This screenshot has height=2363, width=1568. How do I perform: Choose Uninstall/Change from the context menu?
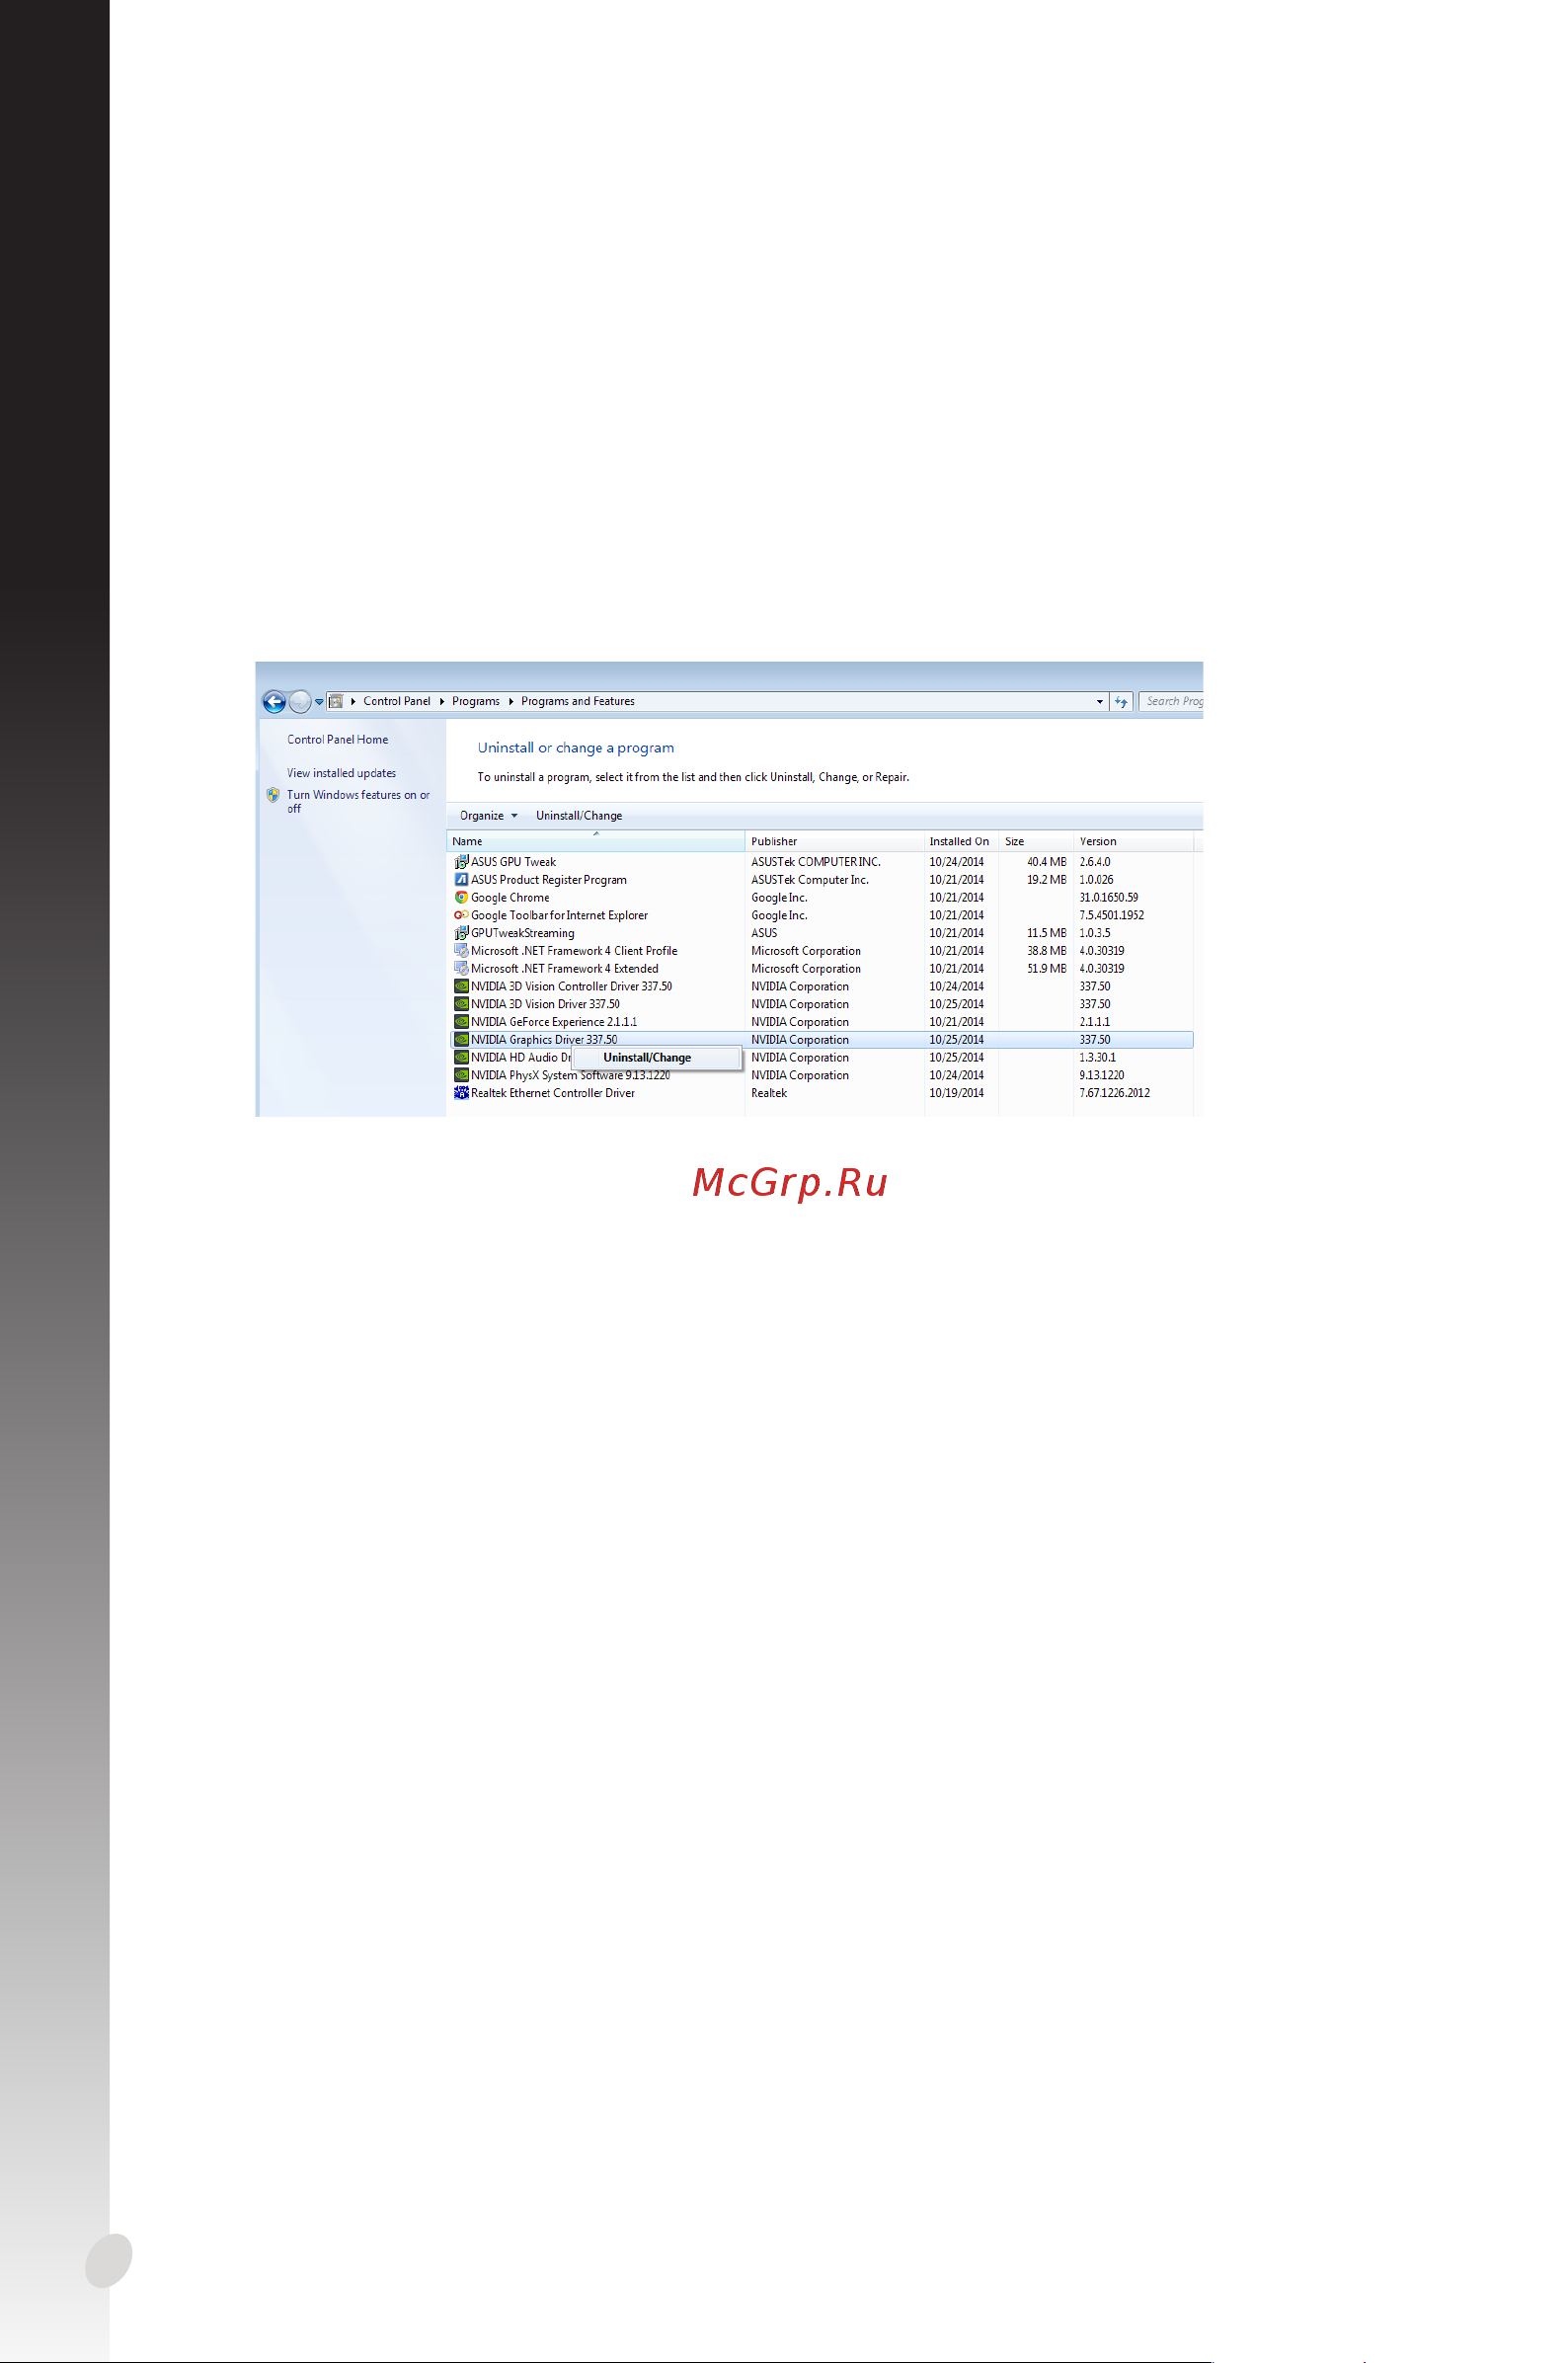click(x=656, y=1058)
